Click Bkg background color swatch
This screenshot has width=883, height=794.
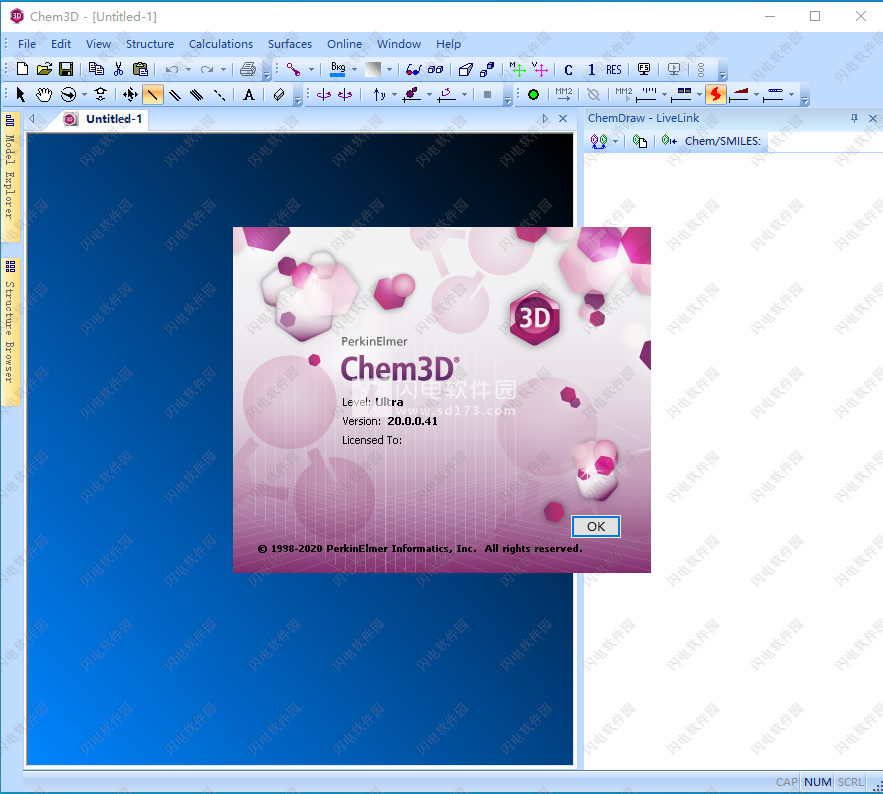pos(338,69)
